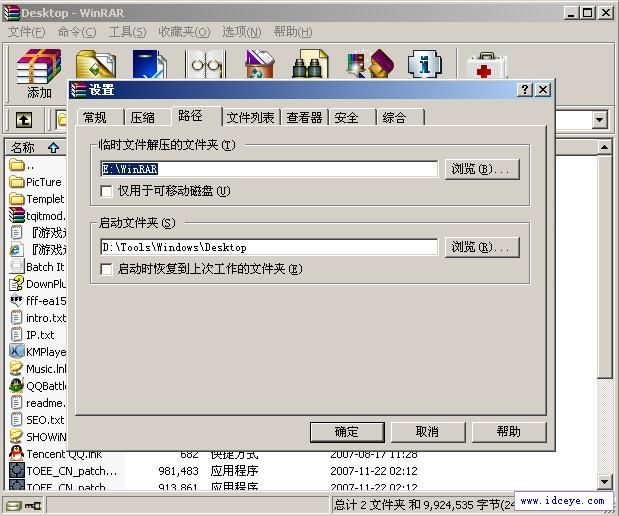Click the up-one-level folder button

coord(24,120)
